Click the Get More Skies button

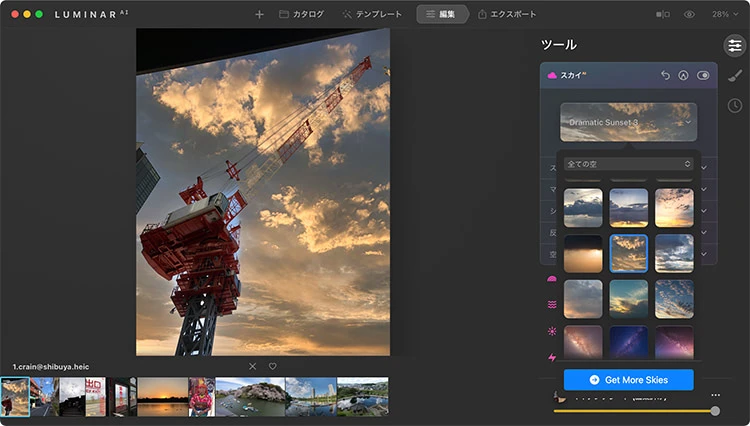pos(628,380)
